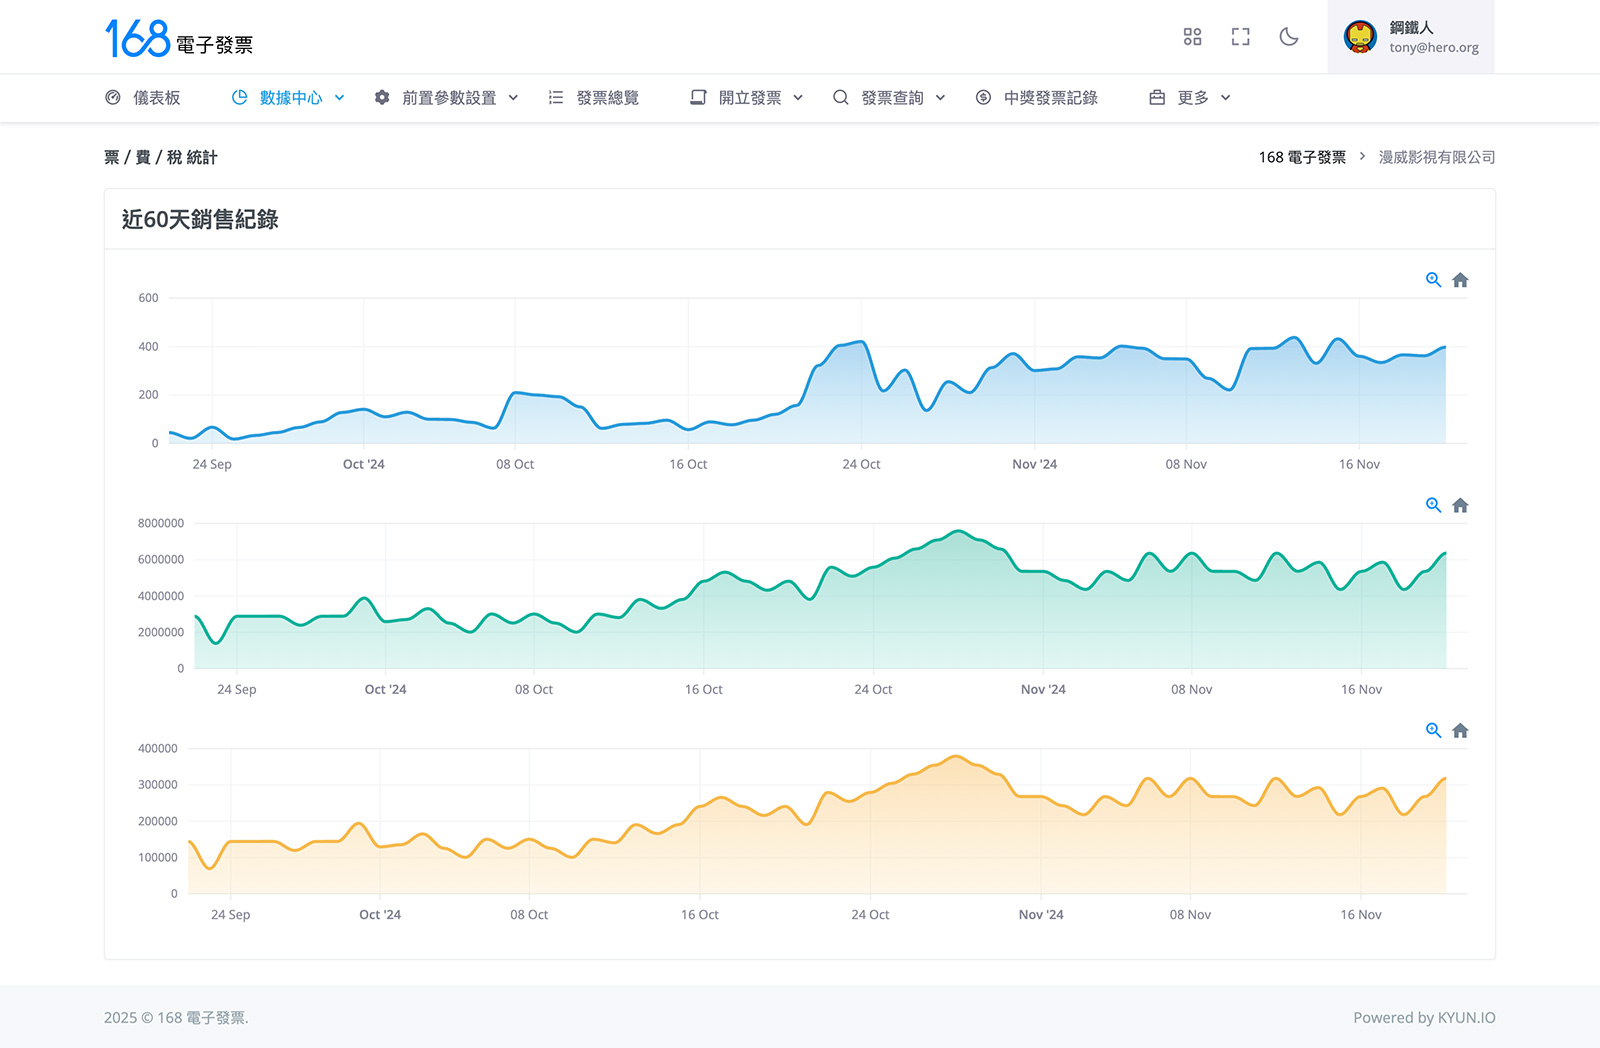Screen dimensions: 1600x1048
Task: Open the user profile for 鋼鐵人
Action: click(1411, 37)
